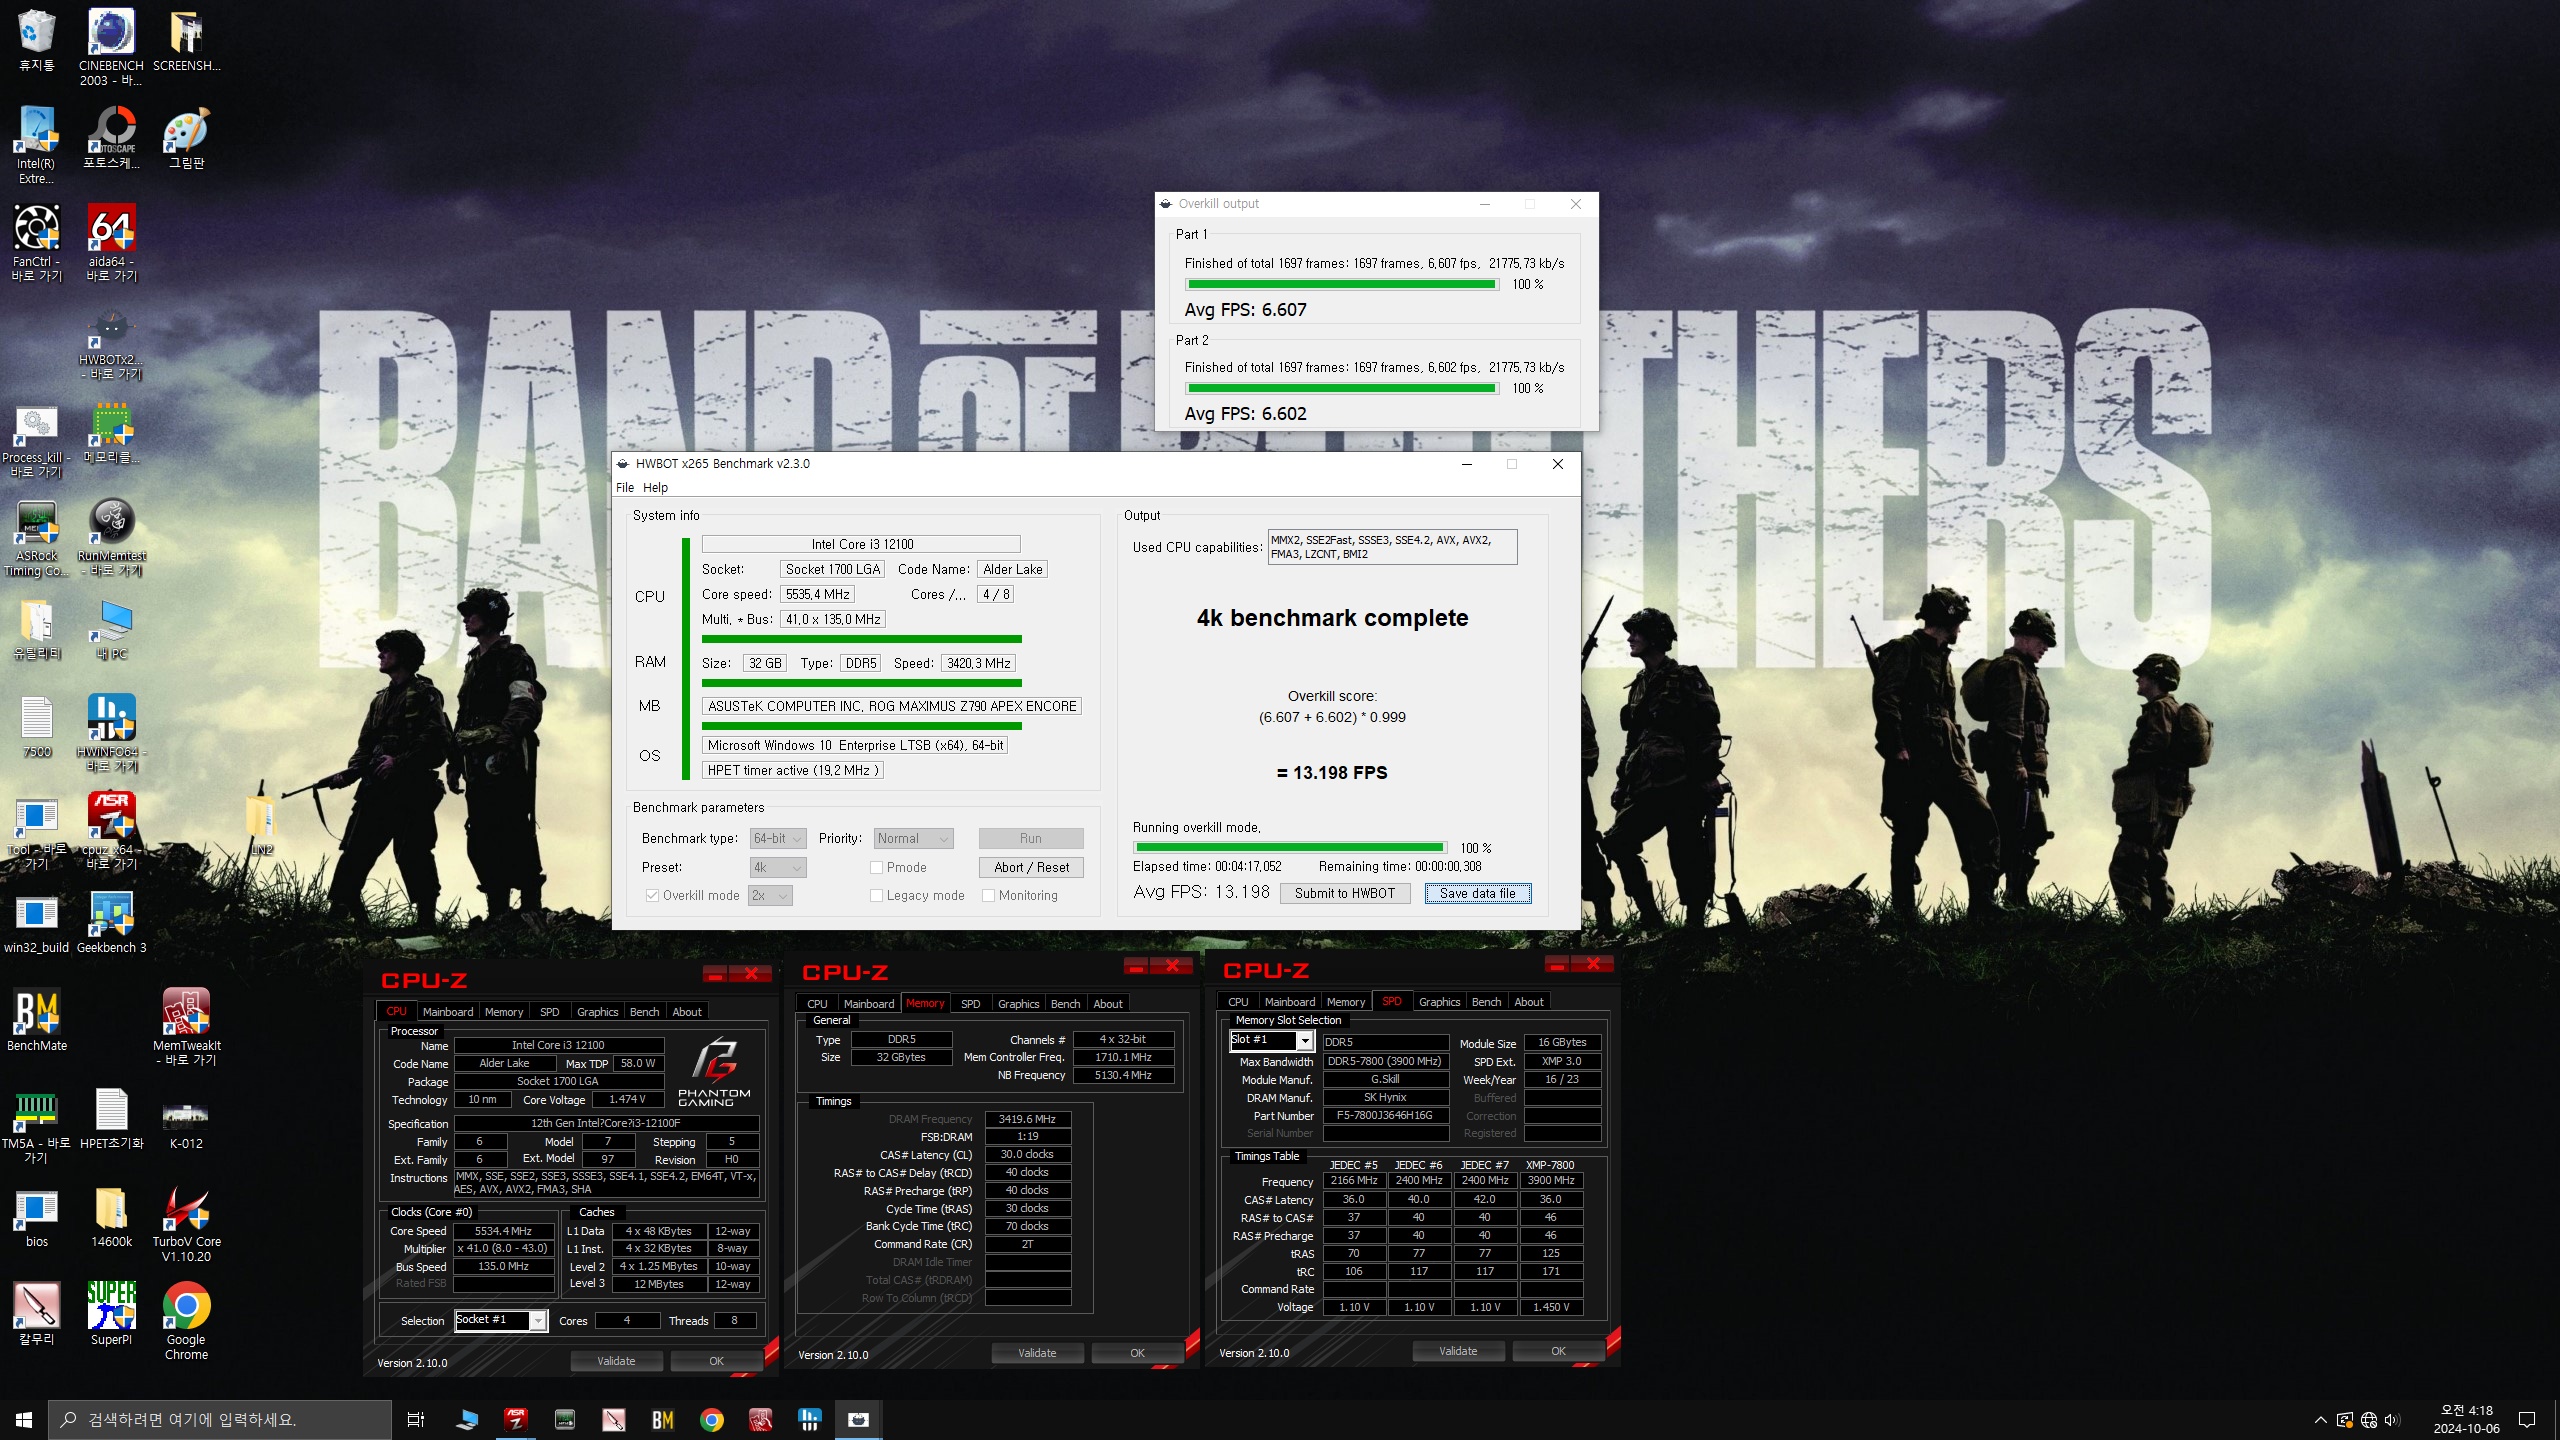Screen dimensions: 2560x1440
Task: Open the Help menu in HWBOT x265
Action: (x=655, y=487)
